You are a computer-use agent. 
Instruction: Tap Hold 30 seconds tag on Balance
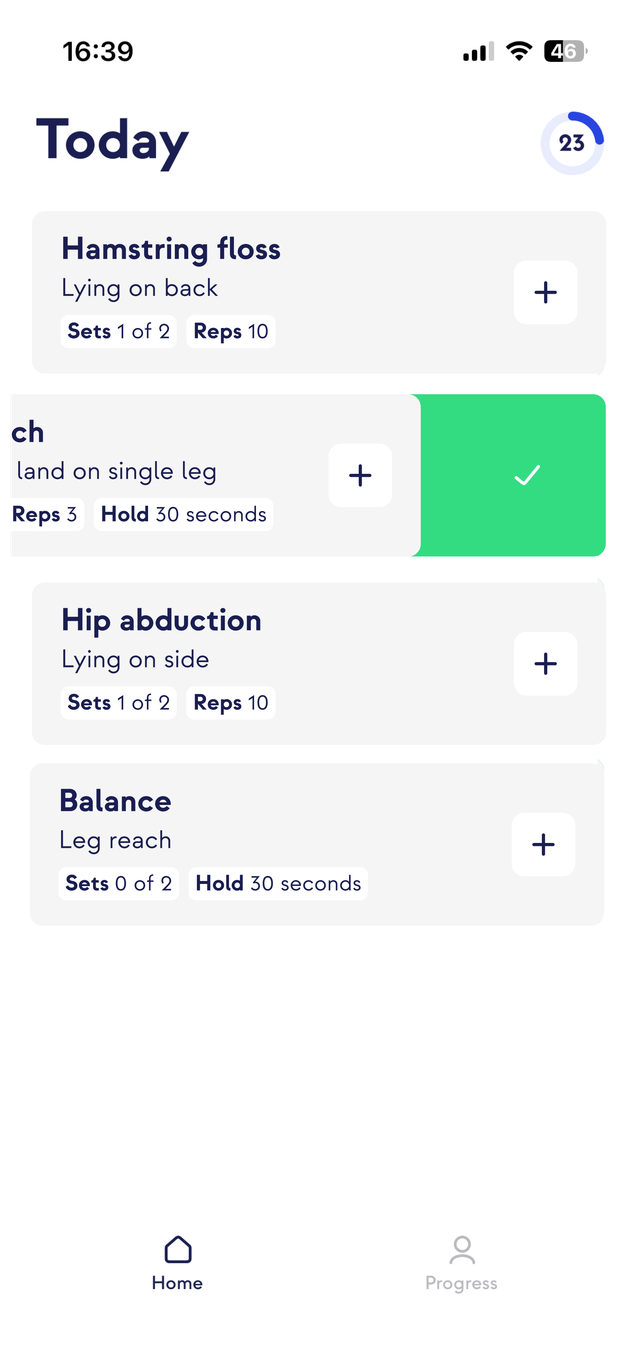[278, 883]
